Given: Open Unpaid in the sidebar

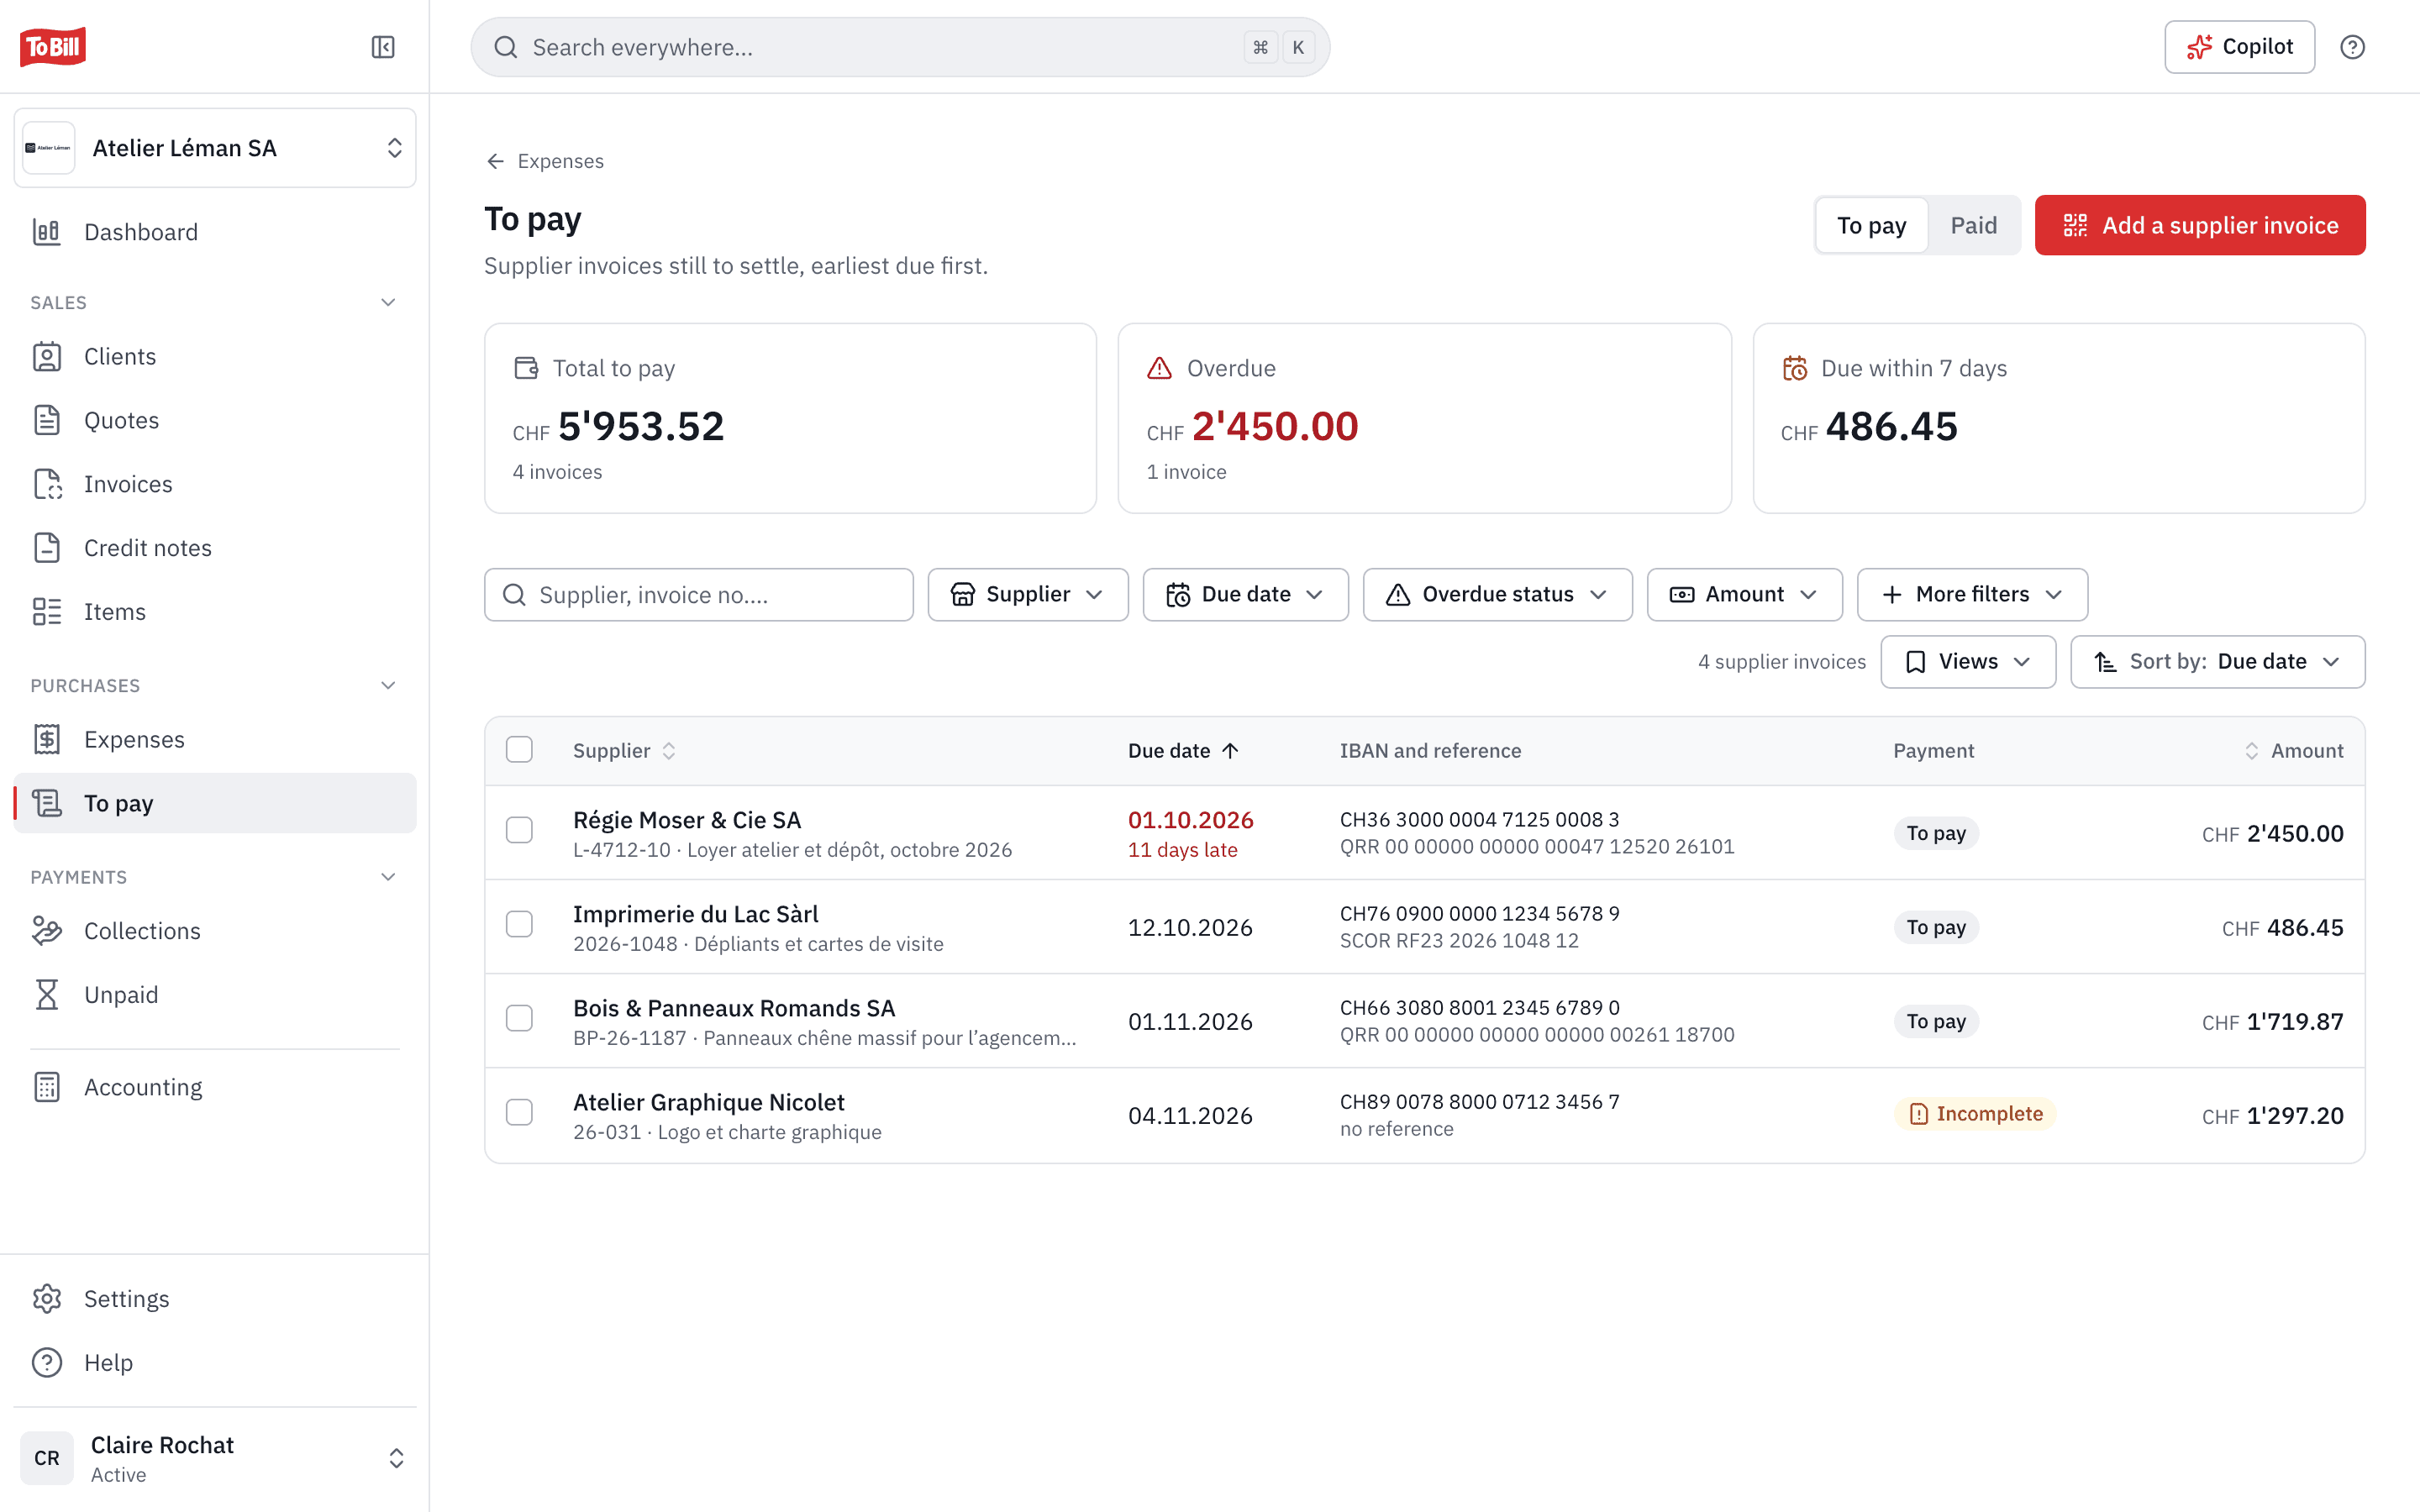Looking at the screenshot, I should point(215,994).
